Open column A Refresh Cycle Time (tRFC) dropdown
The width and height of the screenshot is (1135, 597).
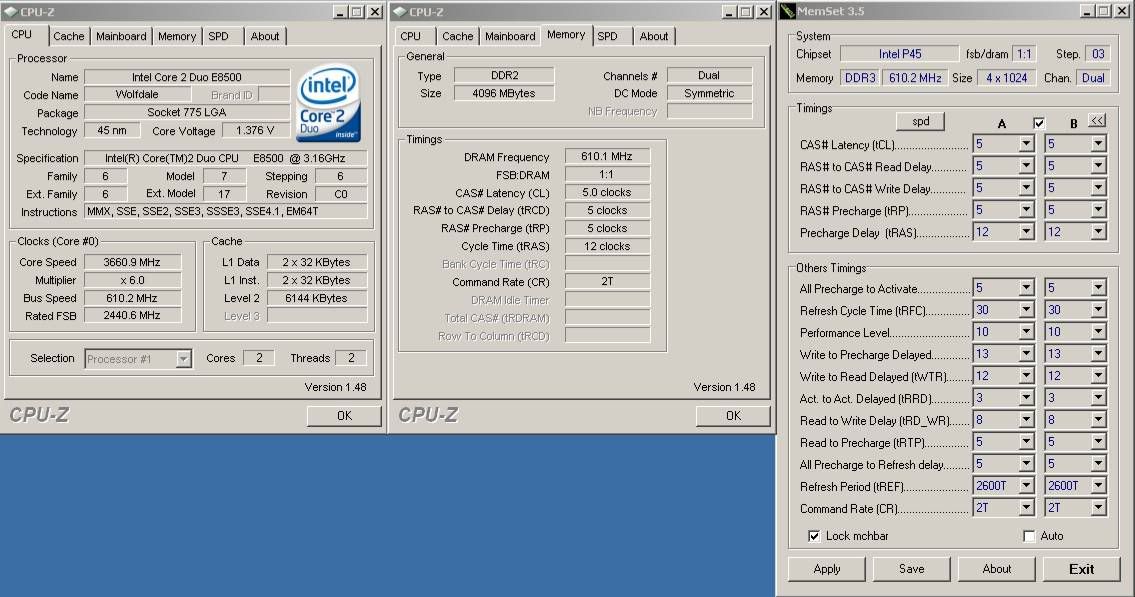(1026, 310)
